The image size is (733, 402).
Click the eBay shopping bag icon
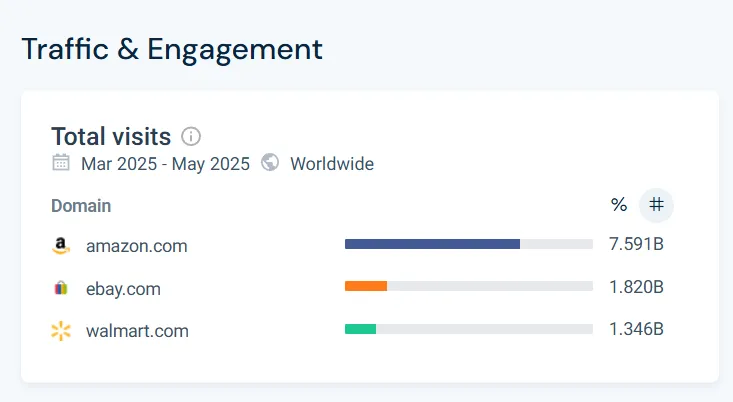point(61,289)
